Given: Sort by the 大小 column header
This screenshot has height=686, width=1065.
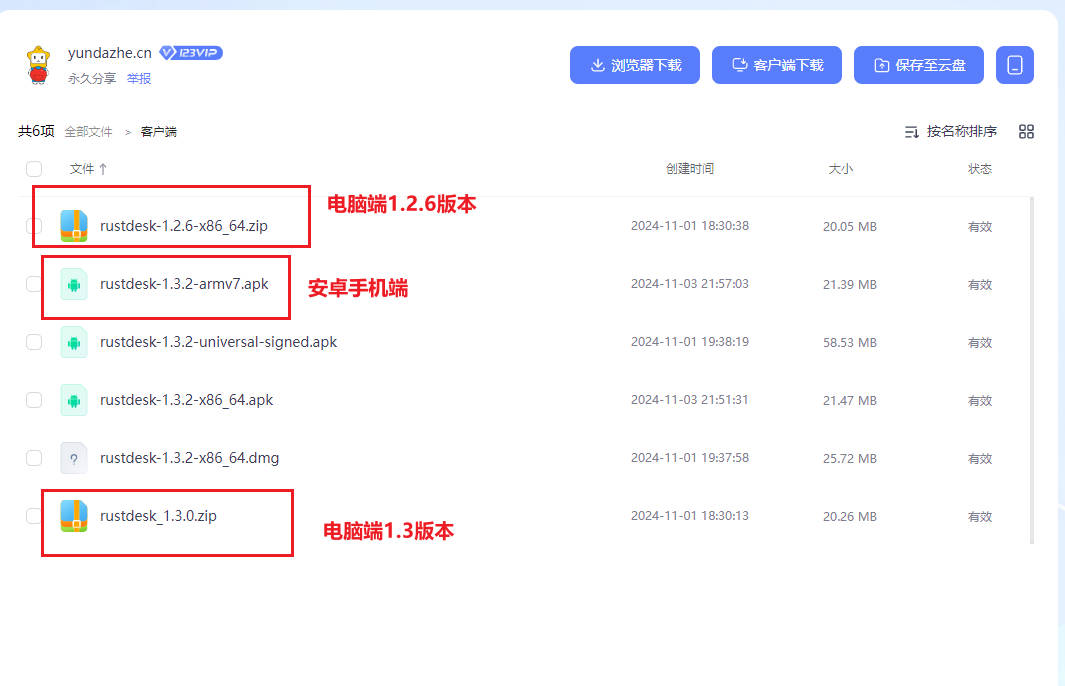Looking at the screenshot, I should coord(840,169).
